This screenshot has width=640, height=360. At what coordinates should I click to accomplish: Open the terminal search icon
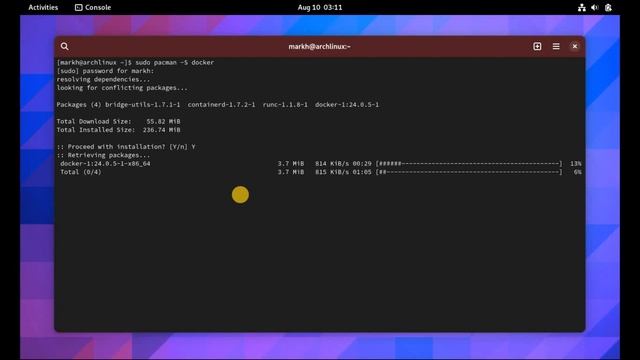[64, 47]
